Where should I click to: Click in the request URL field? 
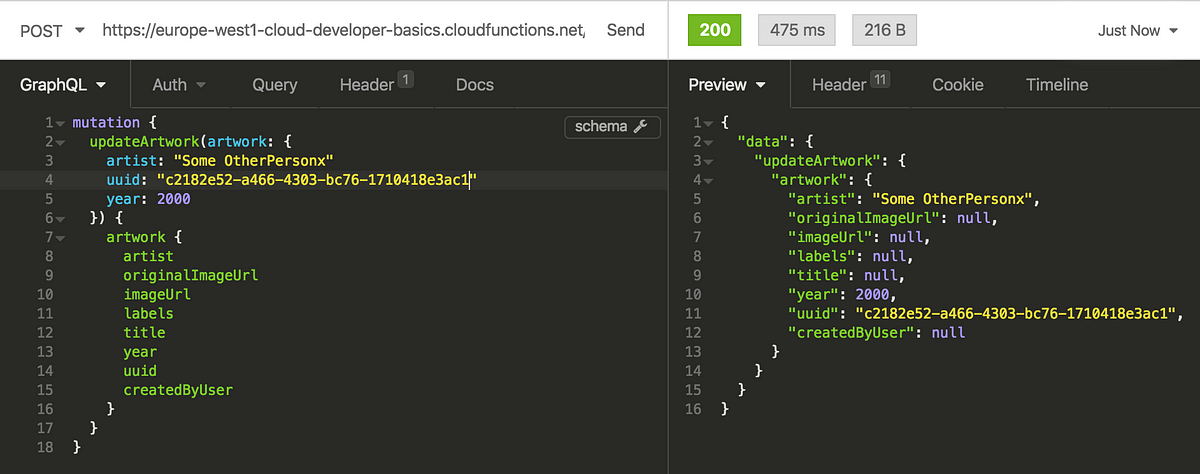point(343,30)
